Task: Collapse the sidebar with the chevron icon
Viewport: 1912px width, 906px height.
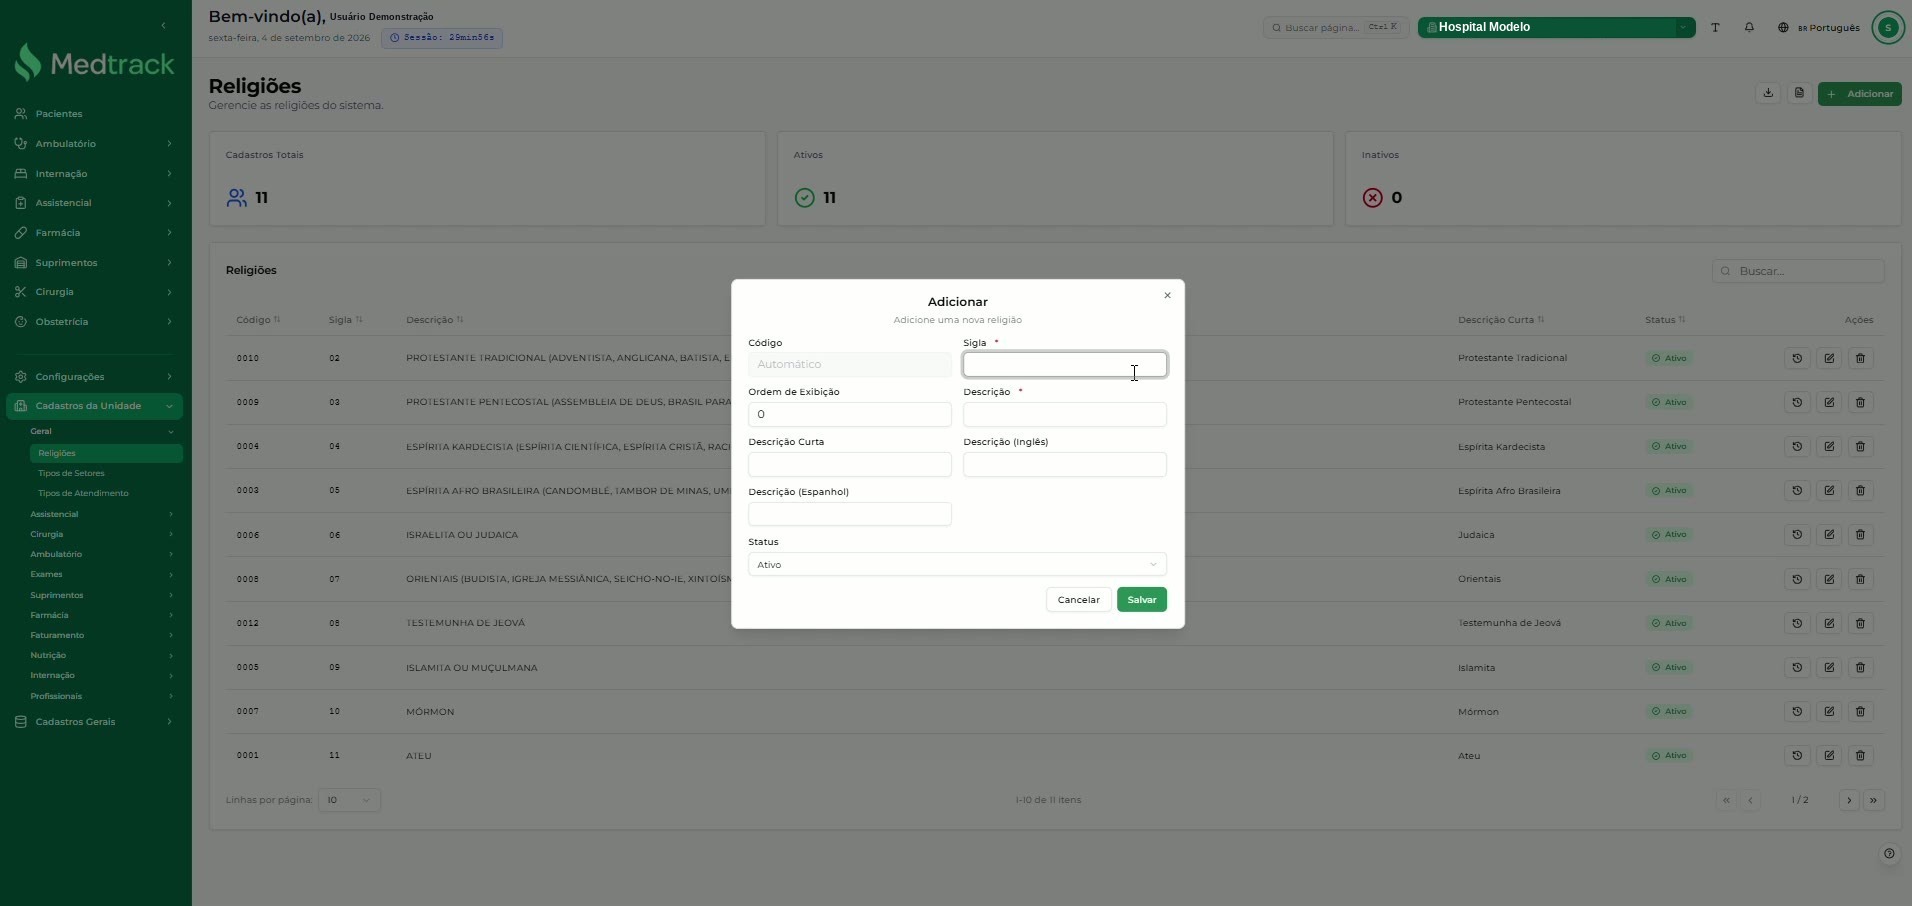Action: click(163, 25)
